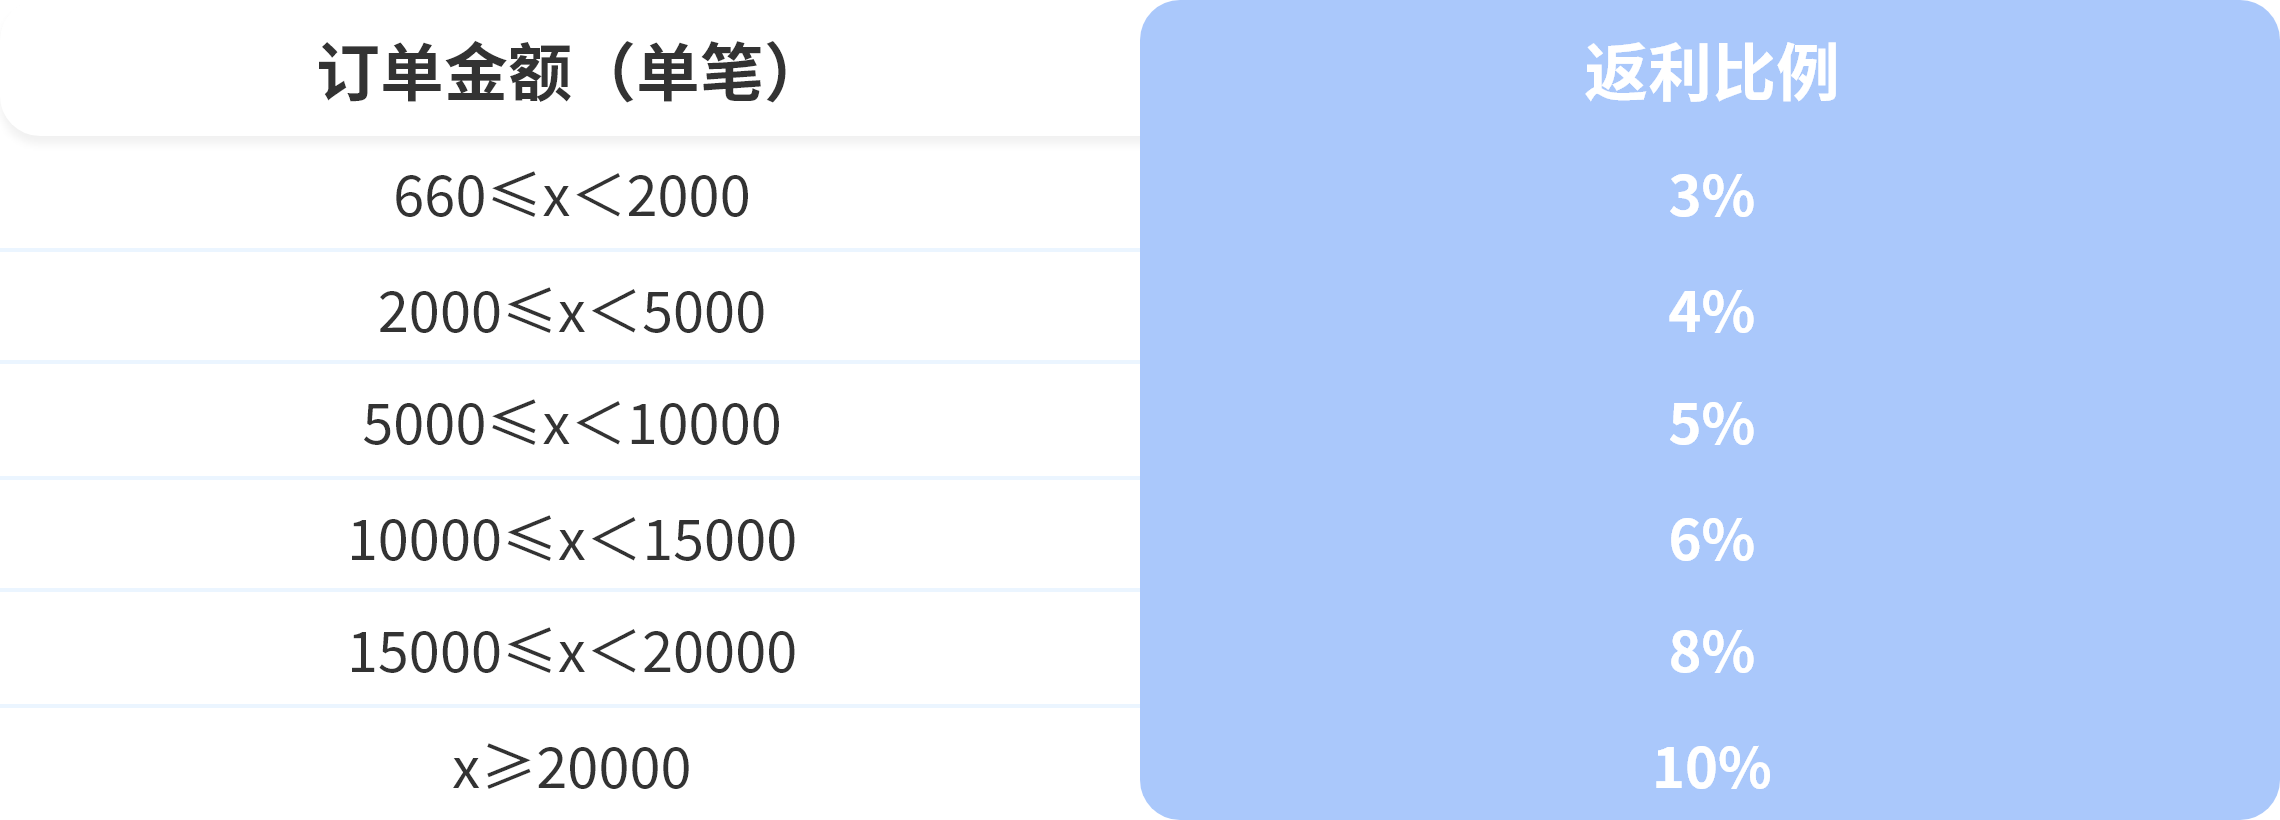The image size is (2280, 820).
Task: Select the 10000≤x<15000 order range cell
Action: tap(571, 540)
